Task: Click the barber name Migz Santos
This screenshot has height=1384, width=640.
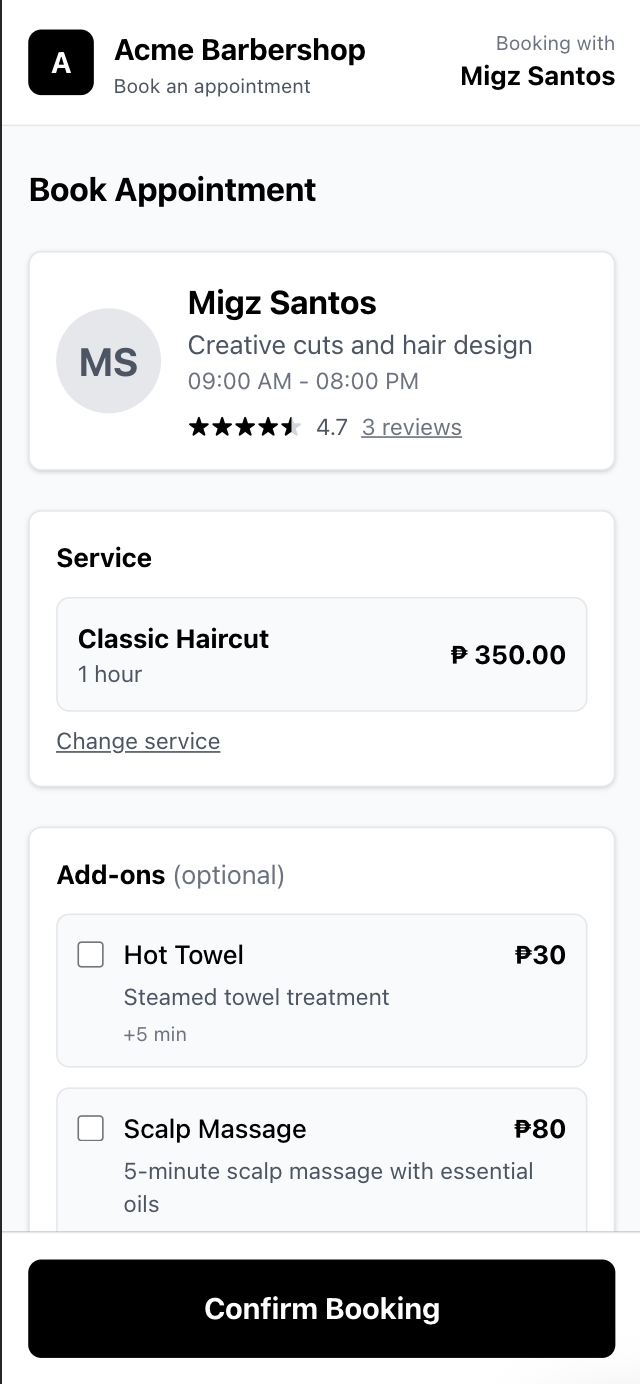Action: [281, 303]
